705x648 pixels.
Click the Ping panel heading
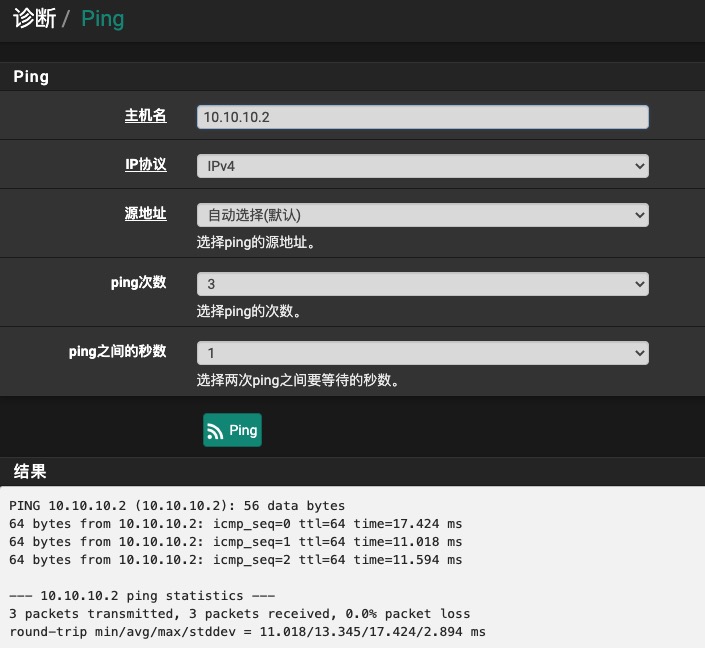tap(31, 77)
